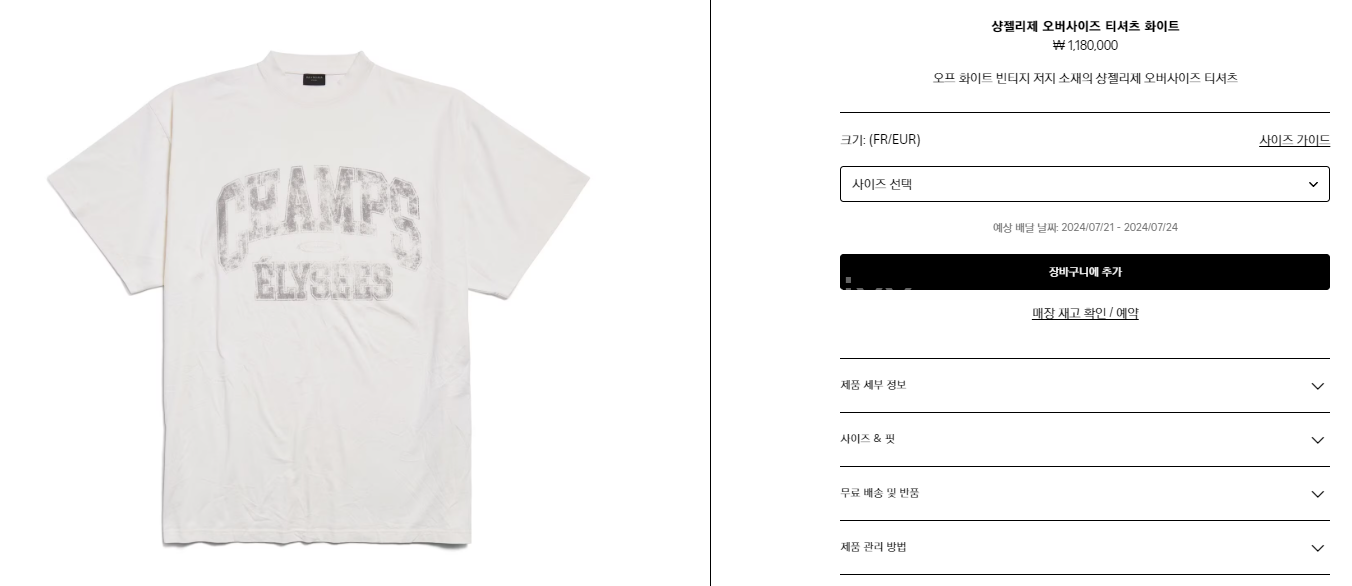This screenshot has height=586, width=1352.
Task: Open the 사이즈 선택 dropdown
Action: coord(1085,184)
